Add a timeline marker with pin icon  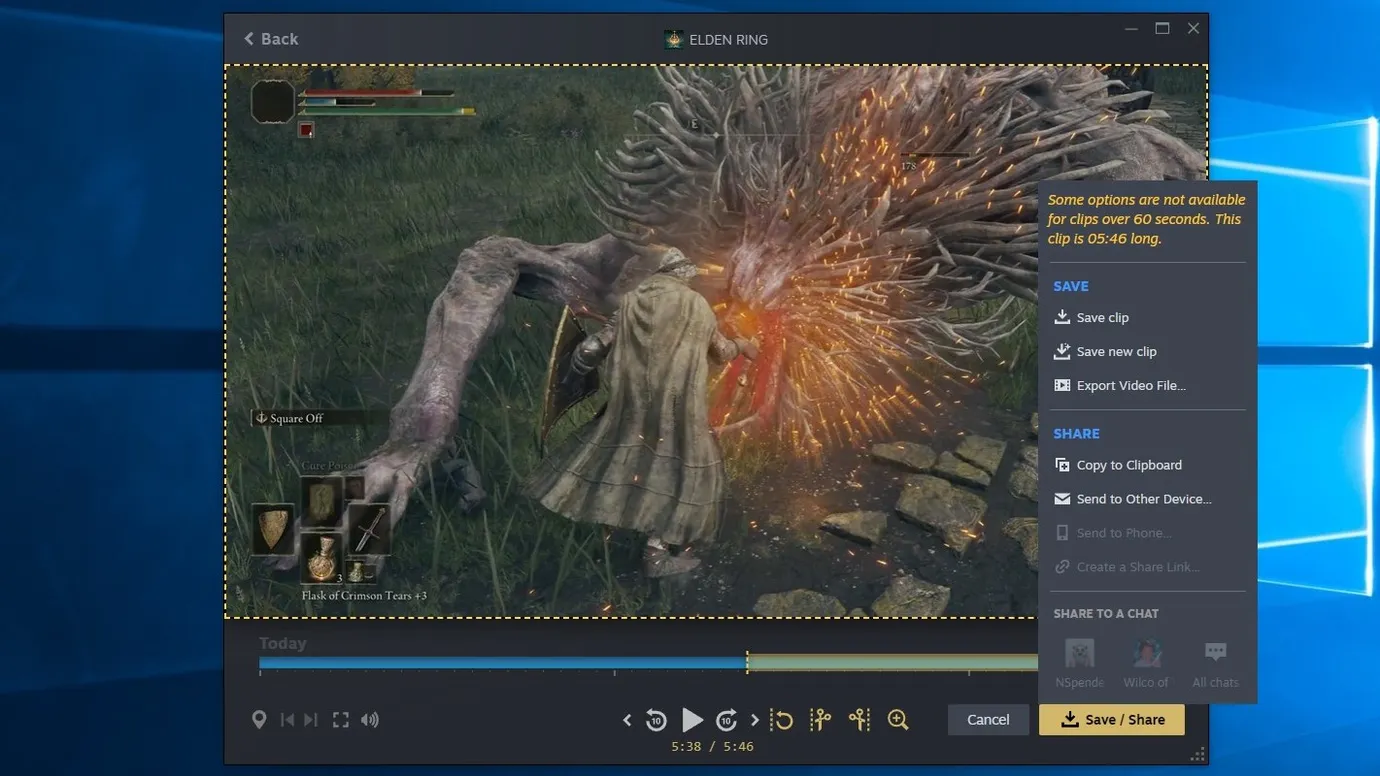259,720
